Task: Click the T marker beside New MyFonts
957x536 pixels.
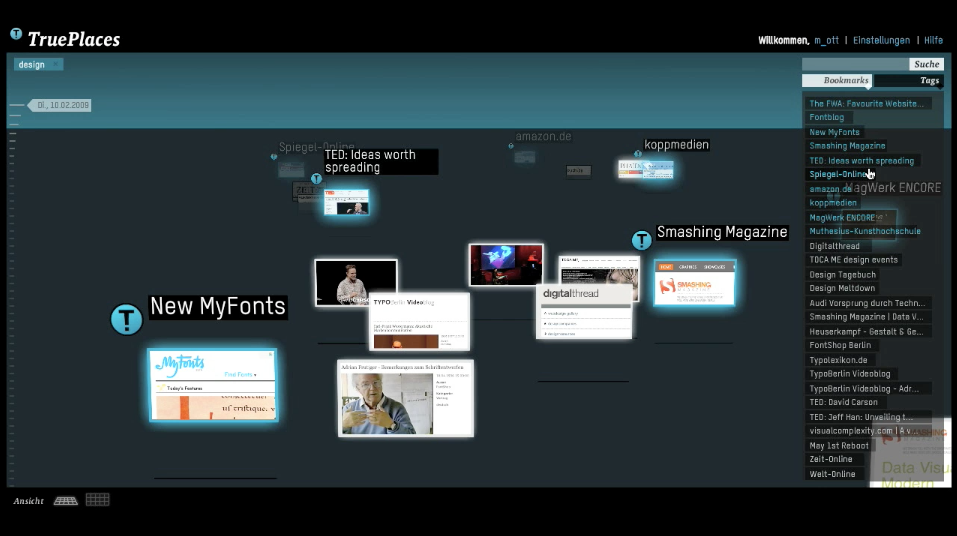Action: [126, 319]
